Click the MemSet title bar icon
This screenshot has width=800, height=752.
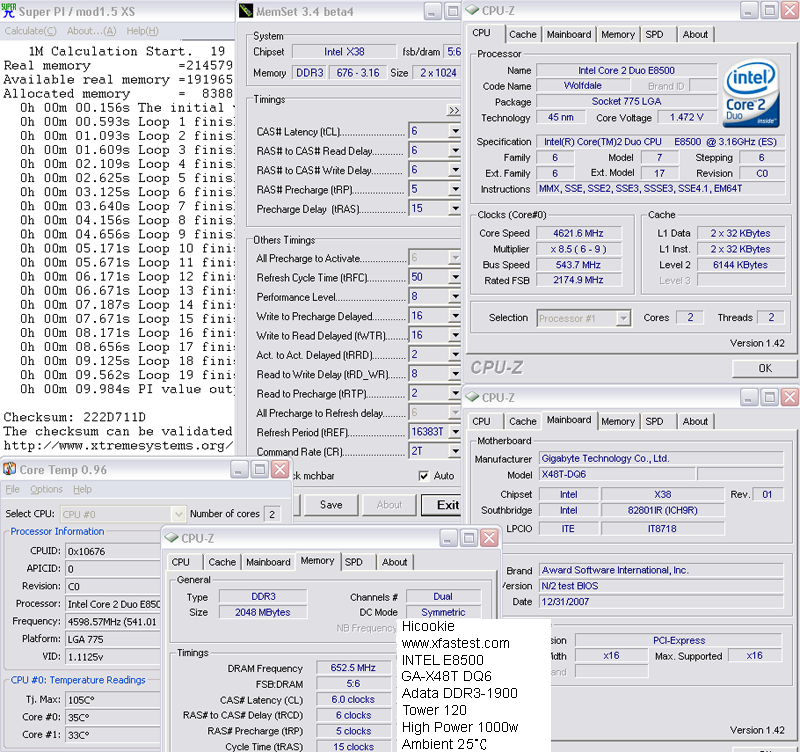tap(246, 11)
